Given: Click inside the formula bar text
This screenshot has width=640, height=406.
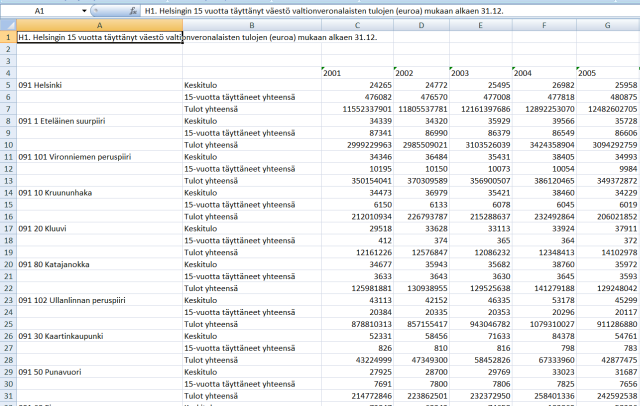Looking at the screenshot, I should click(x=324, y=11).
